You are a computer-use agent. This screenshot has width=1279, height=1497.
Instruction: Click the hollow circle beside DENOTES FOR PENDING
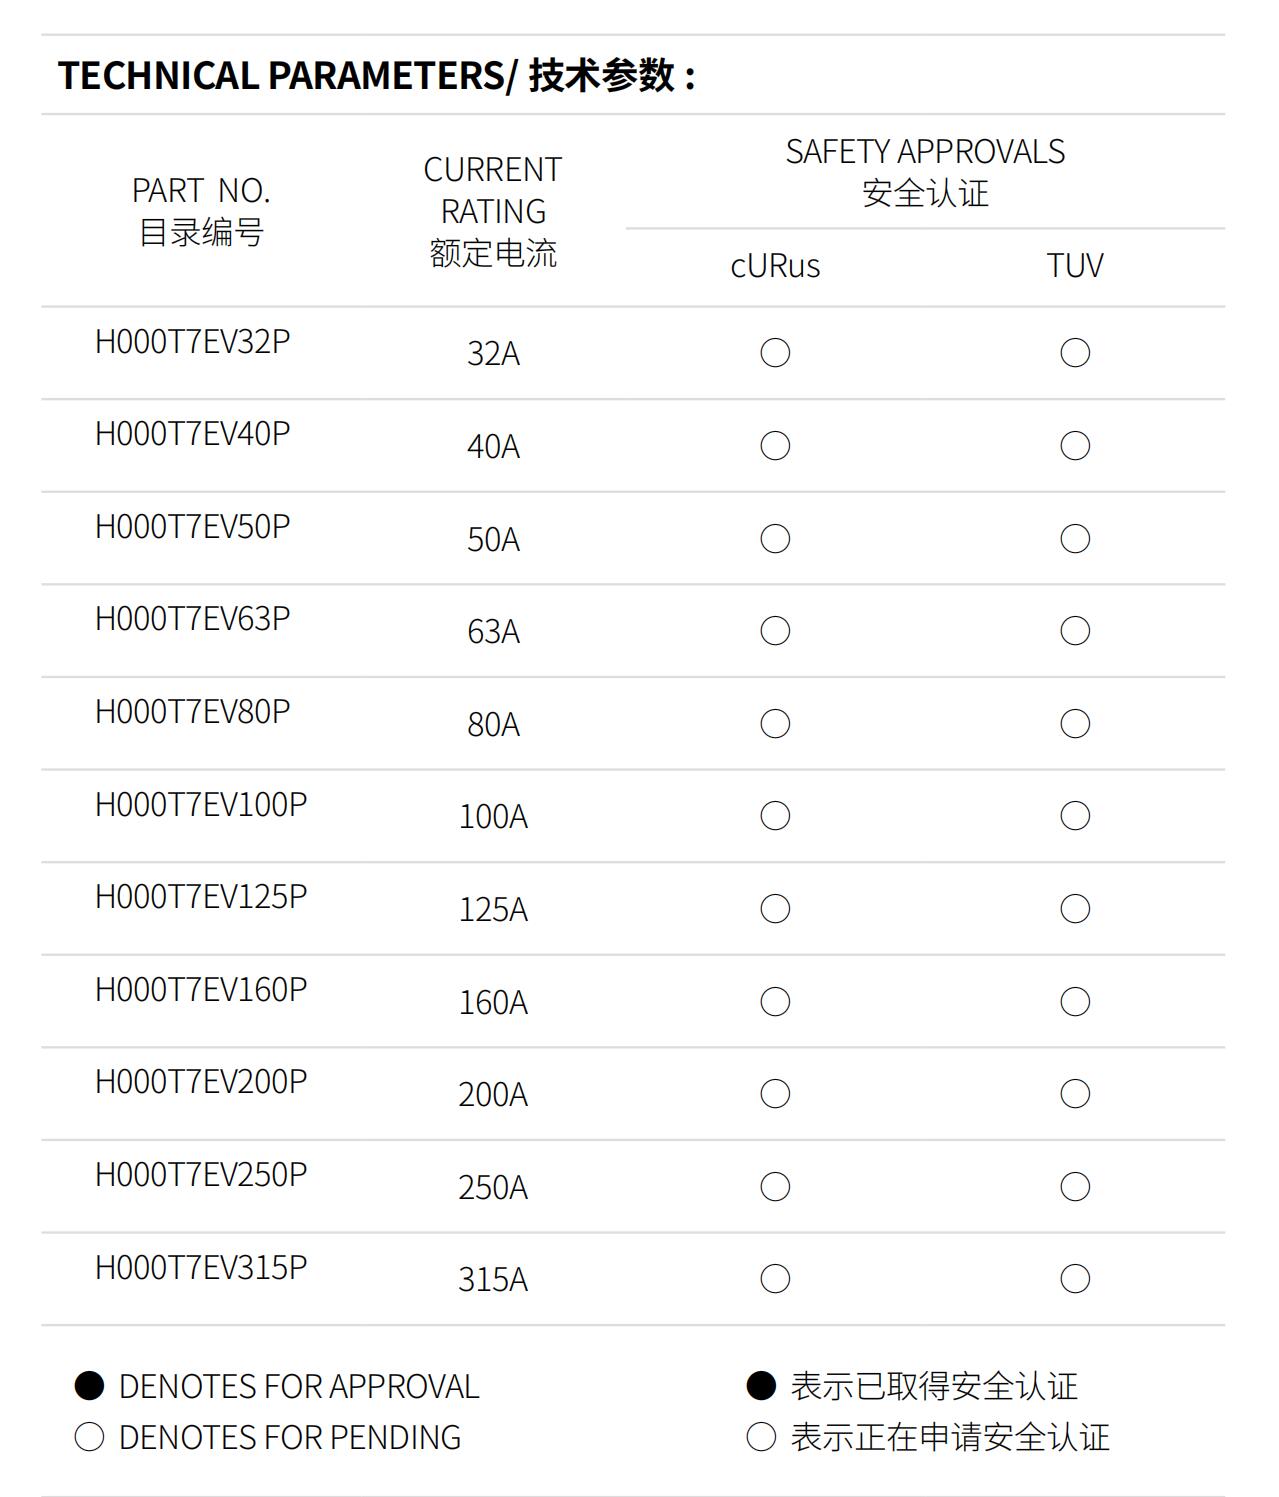click(x=90, y=1437)
